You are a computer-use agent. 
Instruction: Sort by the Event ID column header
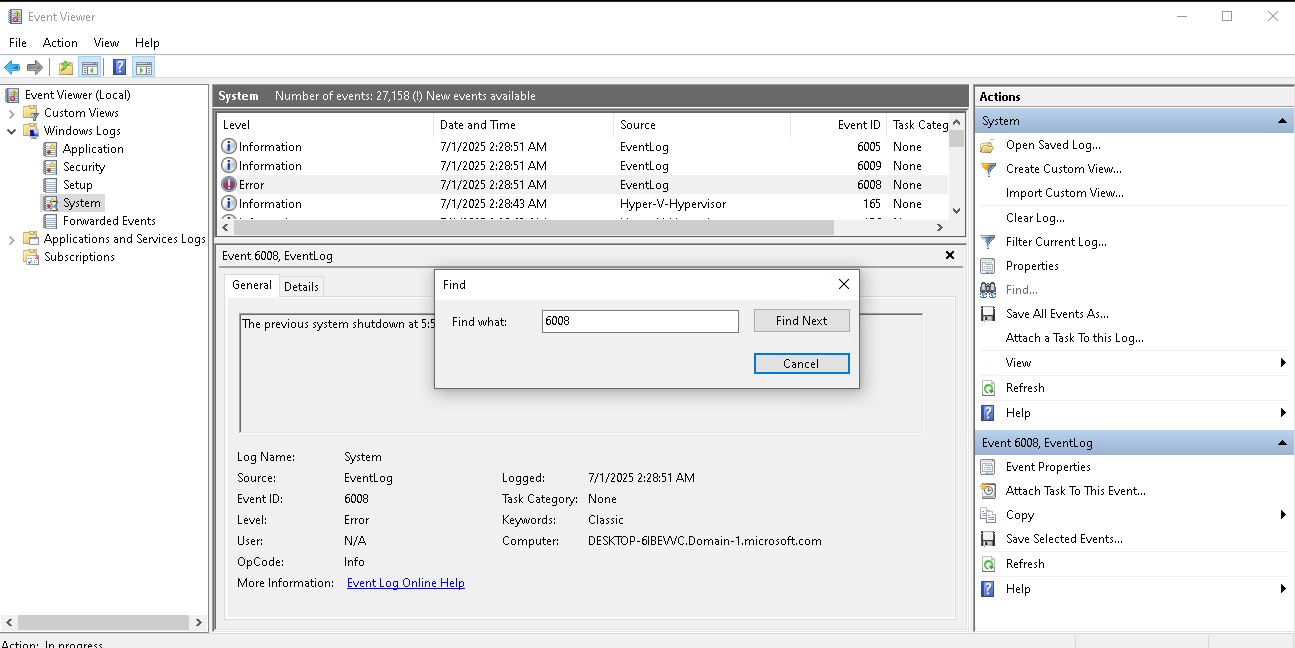(x=838, y=125)
